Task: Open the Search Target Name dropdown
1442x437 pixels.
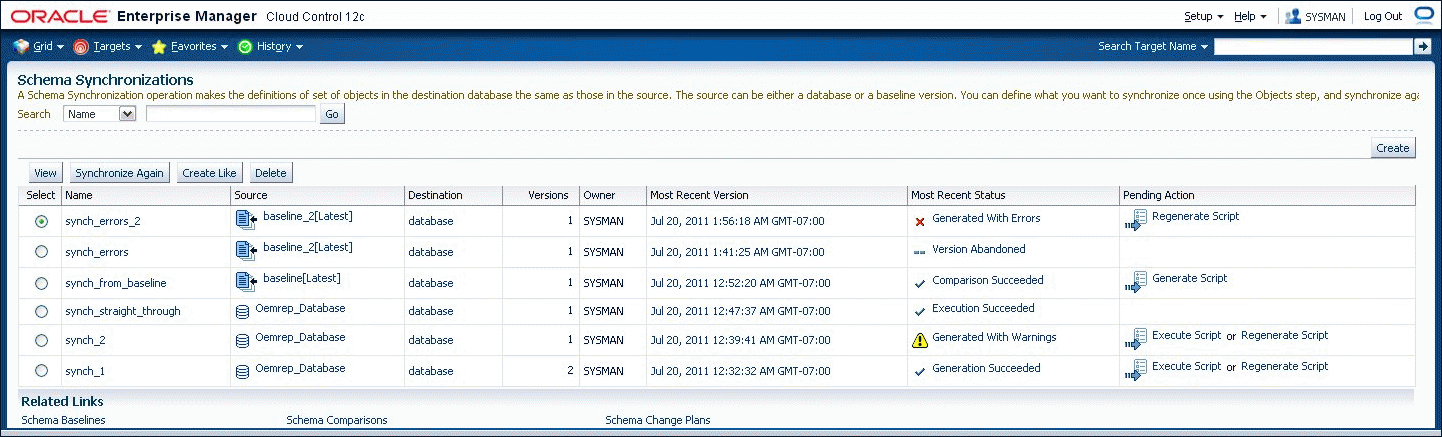Action: pos(1153,46)
